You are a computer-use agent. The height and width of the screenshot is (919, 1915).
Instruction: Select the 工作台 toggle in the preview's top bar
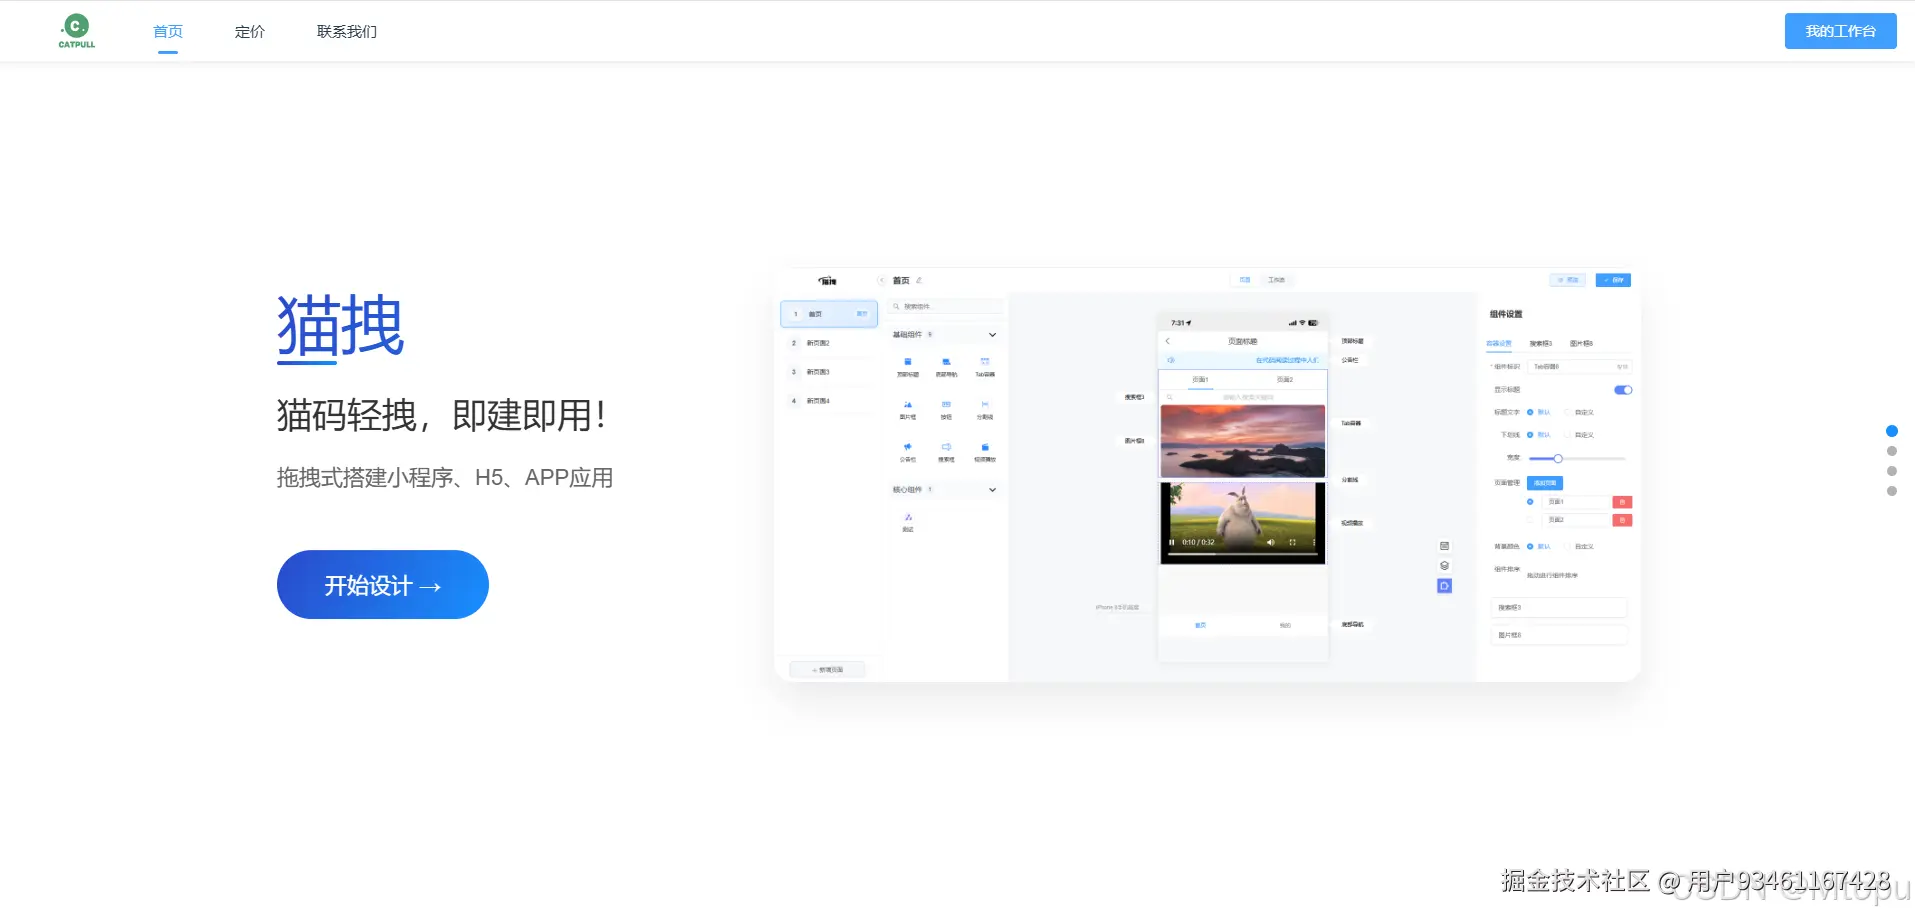coord(1276,280)
